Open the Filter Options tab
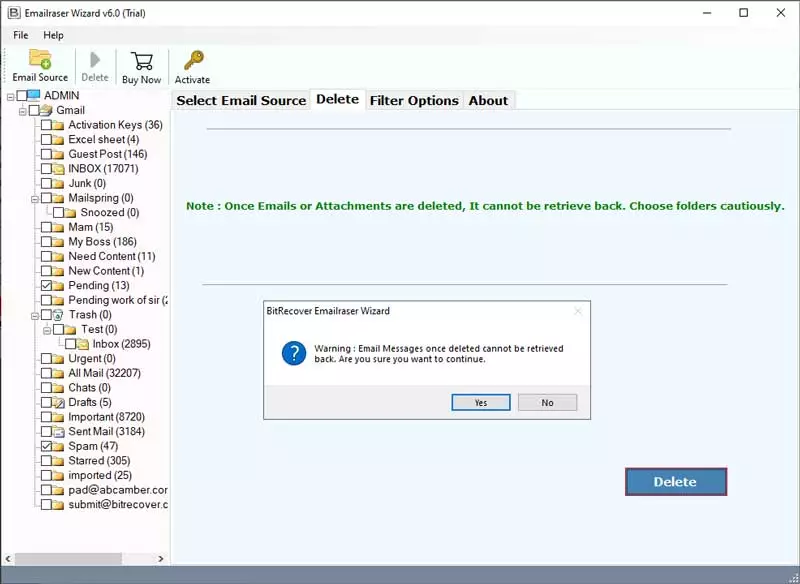This screenshot has width=800, height=584. coord(414,100)
